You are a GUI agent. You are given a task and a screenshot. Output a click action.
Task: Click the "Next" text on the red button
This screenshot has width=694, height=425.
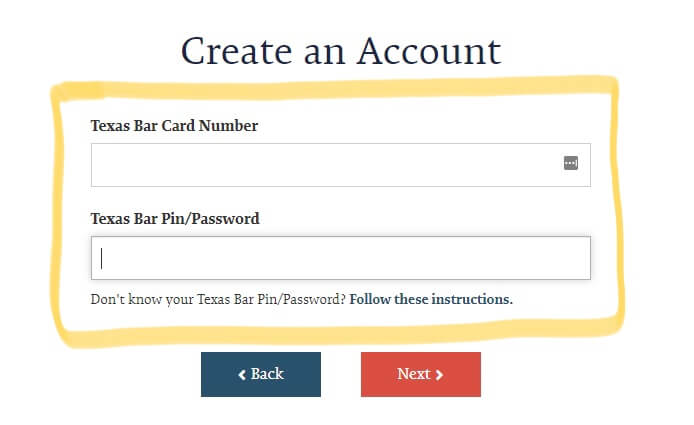pyautogui.click(x=413, y=374)
